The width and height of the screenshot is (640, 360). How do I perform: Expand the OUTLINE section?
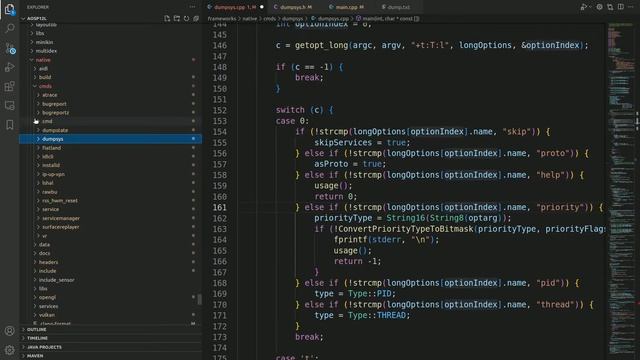pos(110,329)
